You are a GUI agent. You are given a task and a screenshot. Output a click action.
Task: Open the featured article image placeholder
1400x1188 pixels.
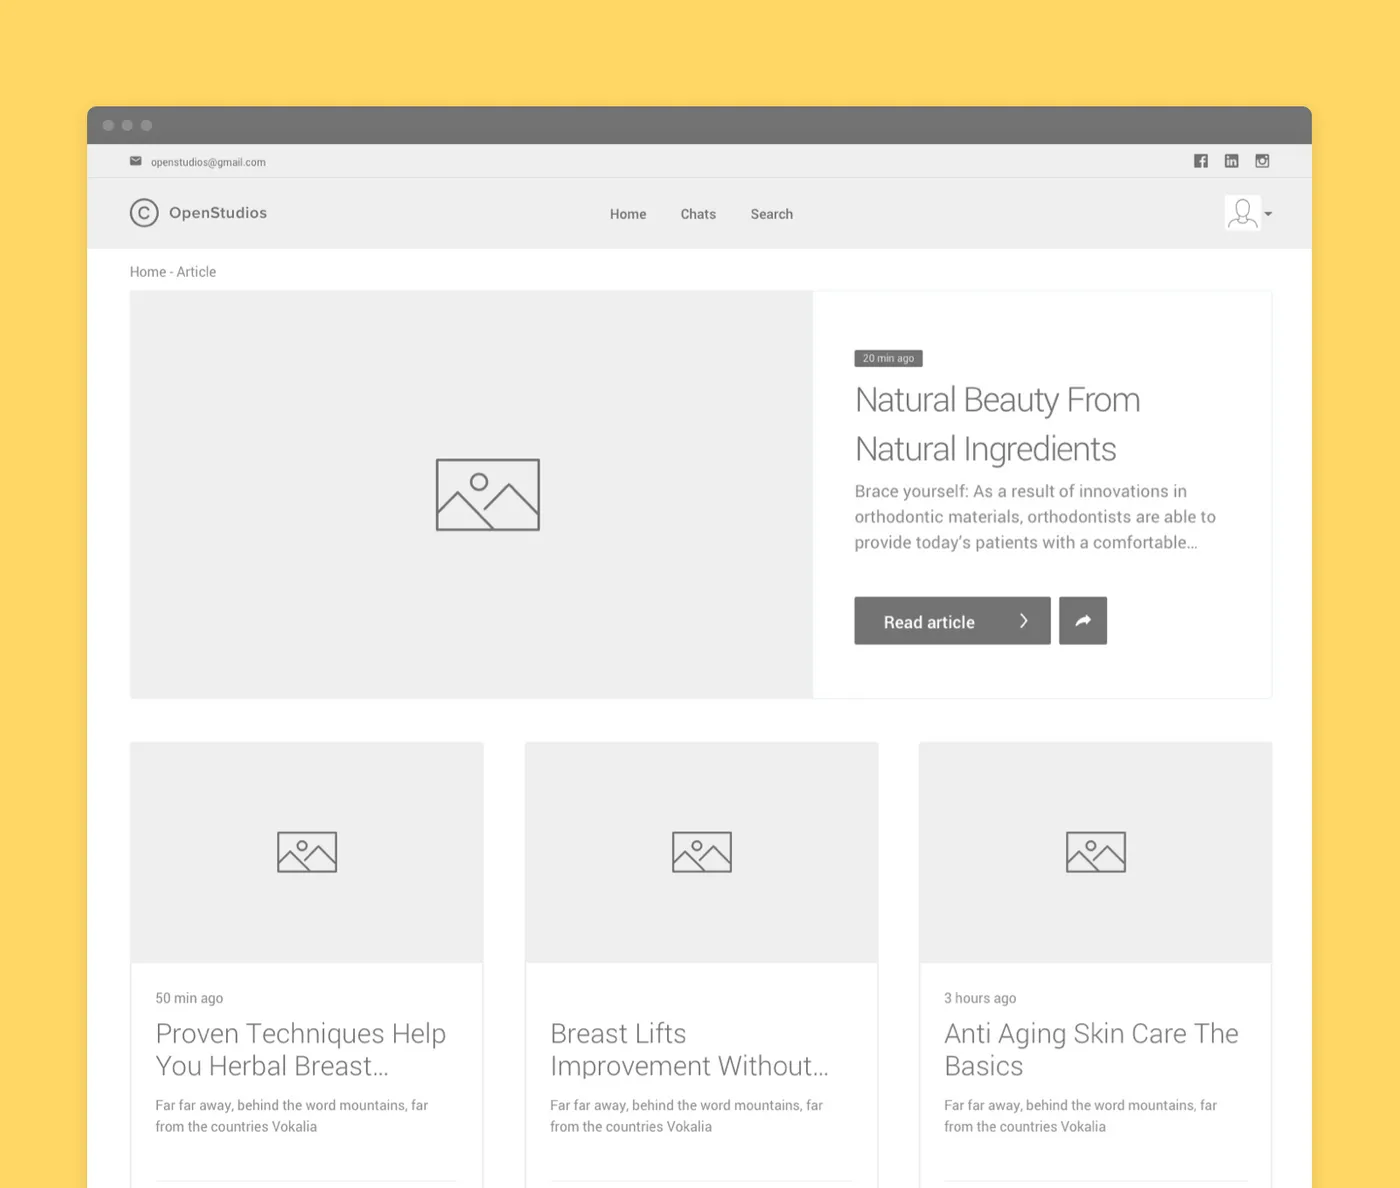pyautogui.click(x=471, y=495)
